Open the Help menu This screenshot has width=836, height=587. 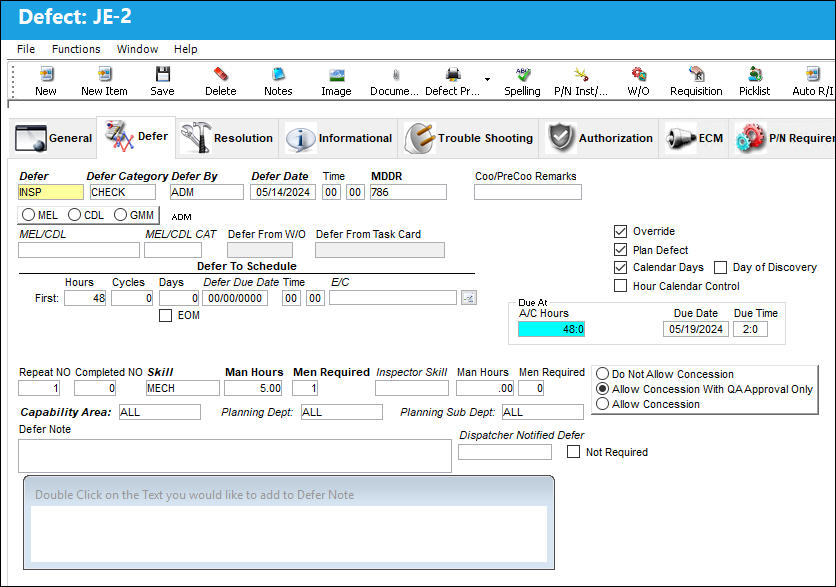coord(186,49)
